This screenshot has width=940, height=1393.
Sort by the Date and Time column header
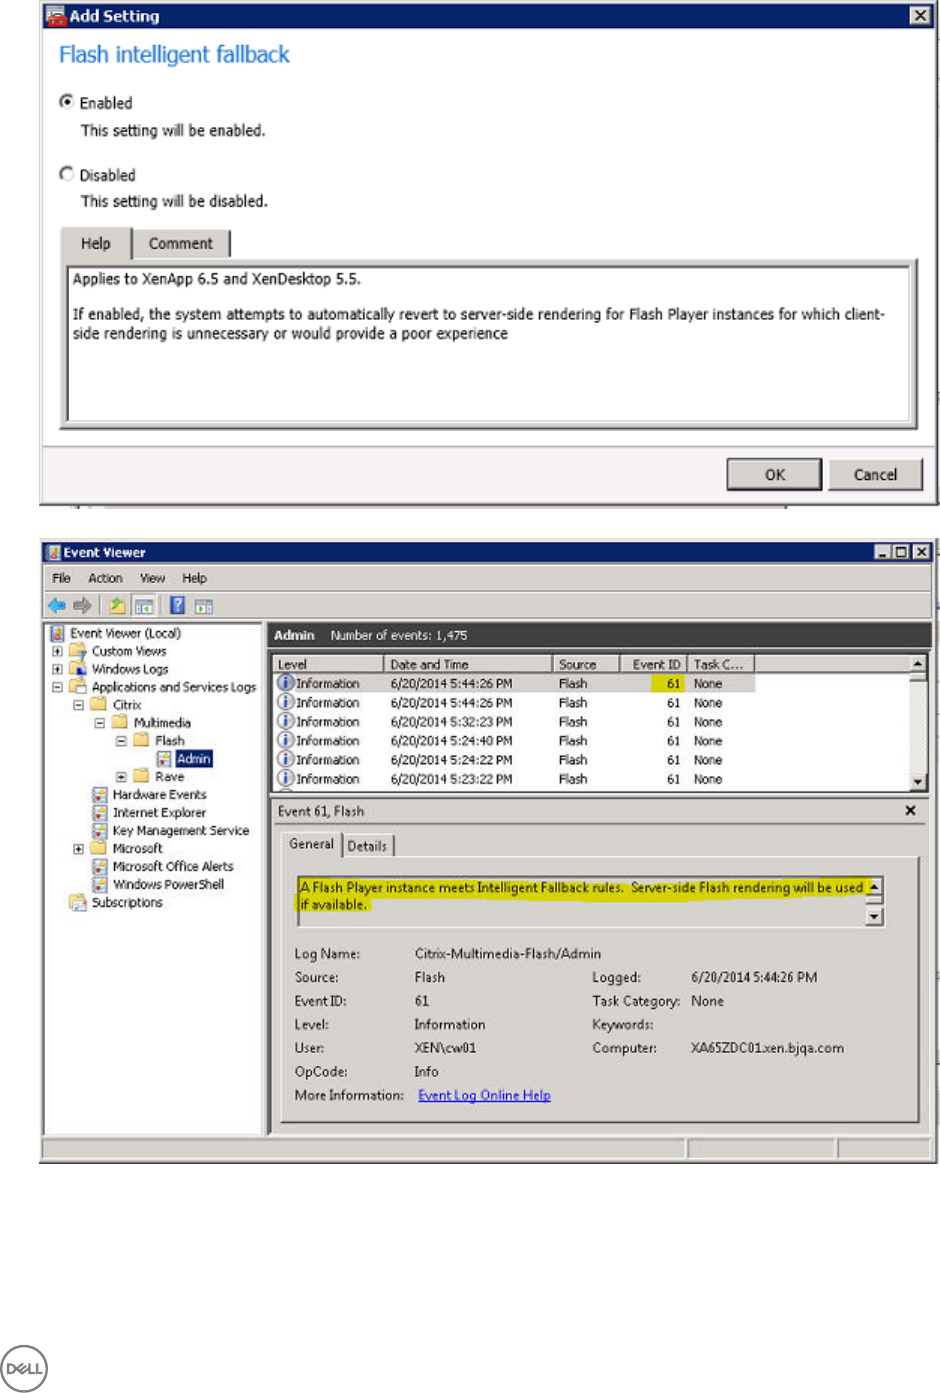[x=468, y=664]
